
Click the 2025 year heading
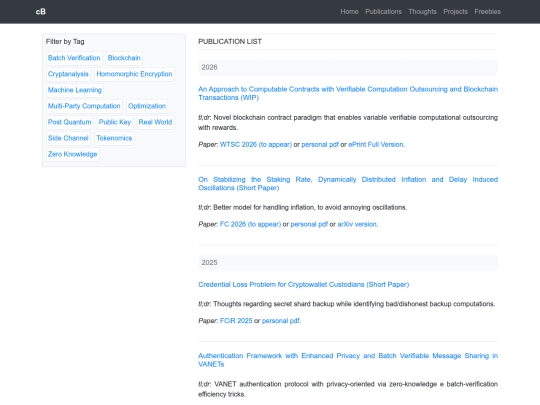click(348, 262)
